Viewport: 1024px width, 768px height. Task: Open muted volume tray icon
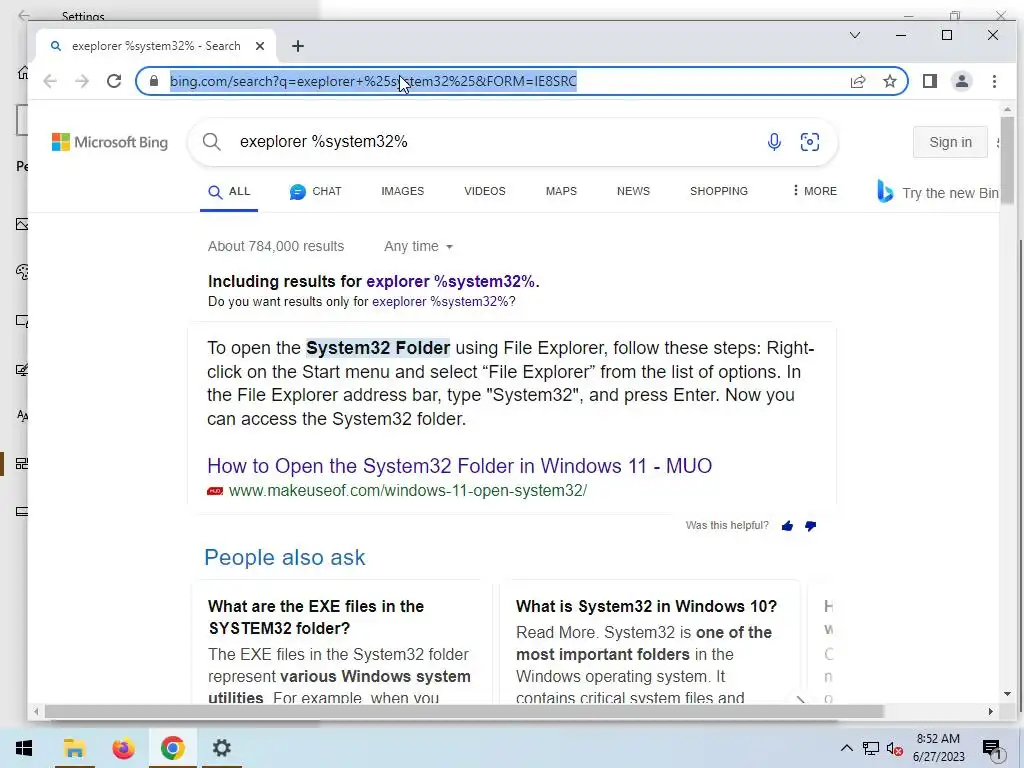[895, 749]
